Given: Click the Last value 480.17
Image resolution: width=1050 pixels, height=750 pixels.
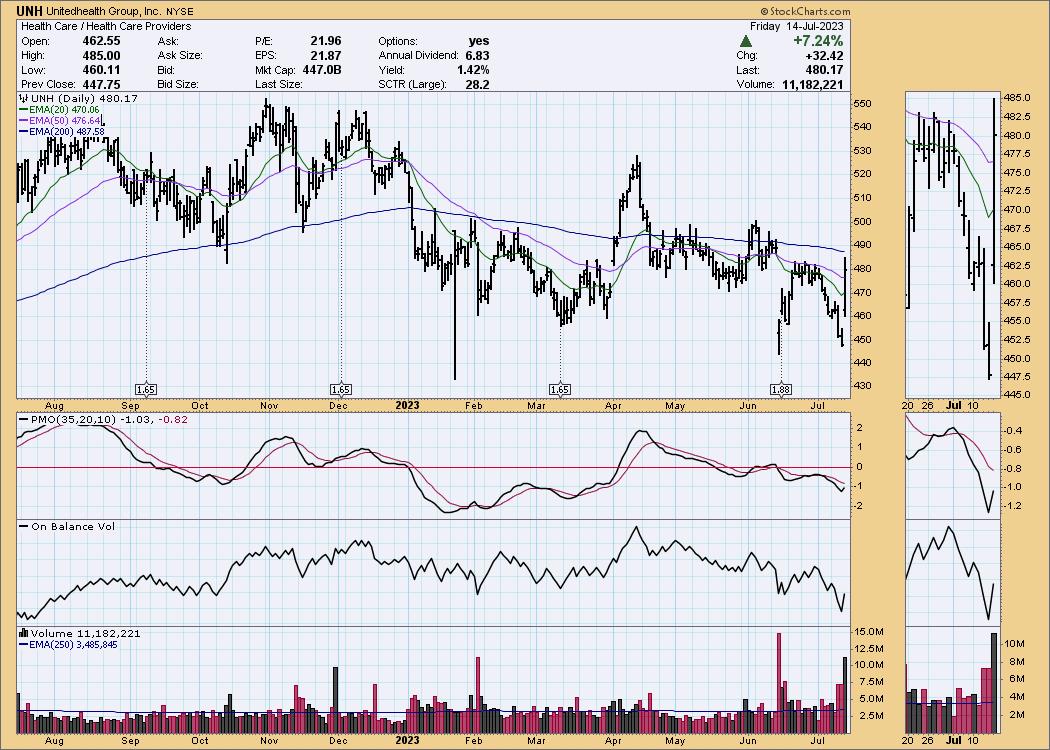Looking at the screenshot, I should coord(824,70).
